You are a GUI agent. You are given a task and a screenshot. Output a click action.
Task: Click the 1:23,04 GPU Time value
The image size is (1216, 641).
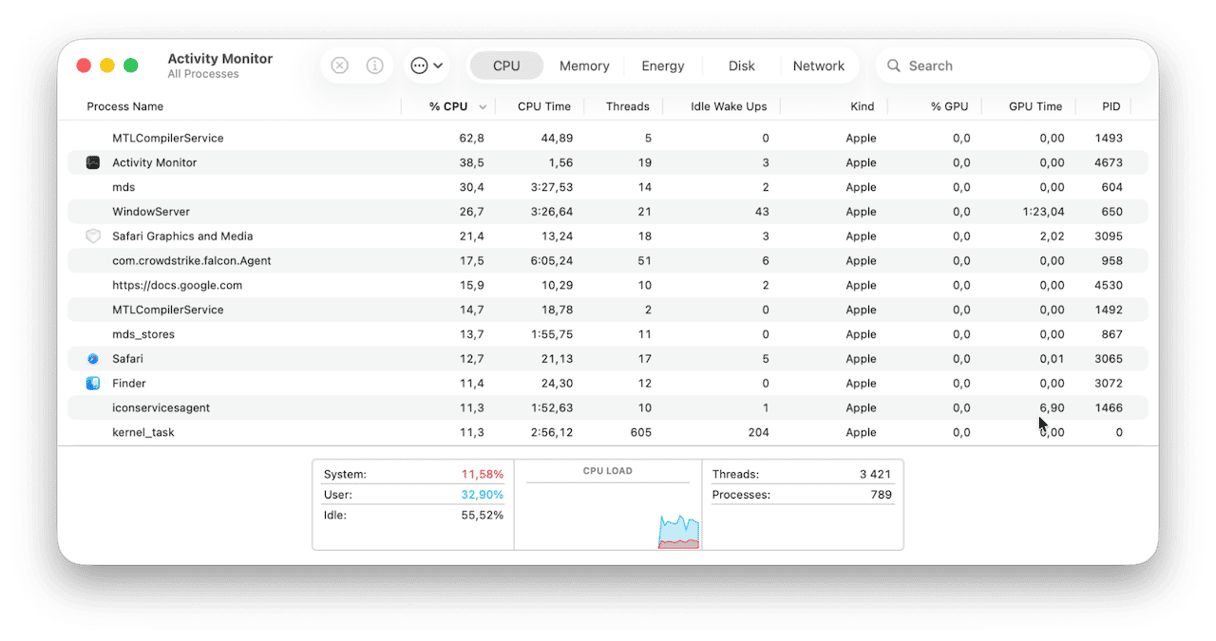point(1044,212)
